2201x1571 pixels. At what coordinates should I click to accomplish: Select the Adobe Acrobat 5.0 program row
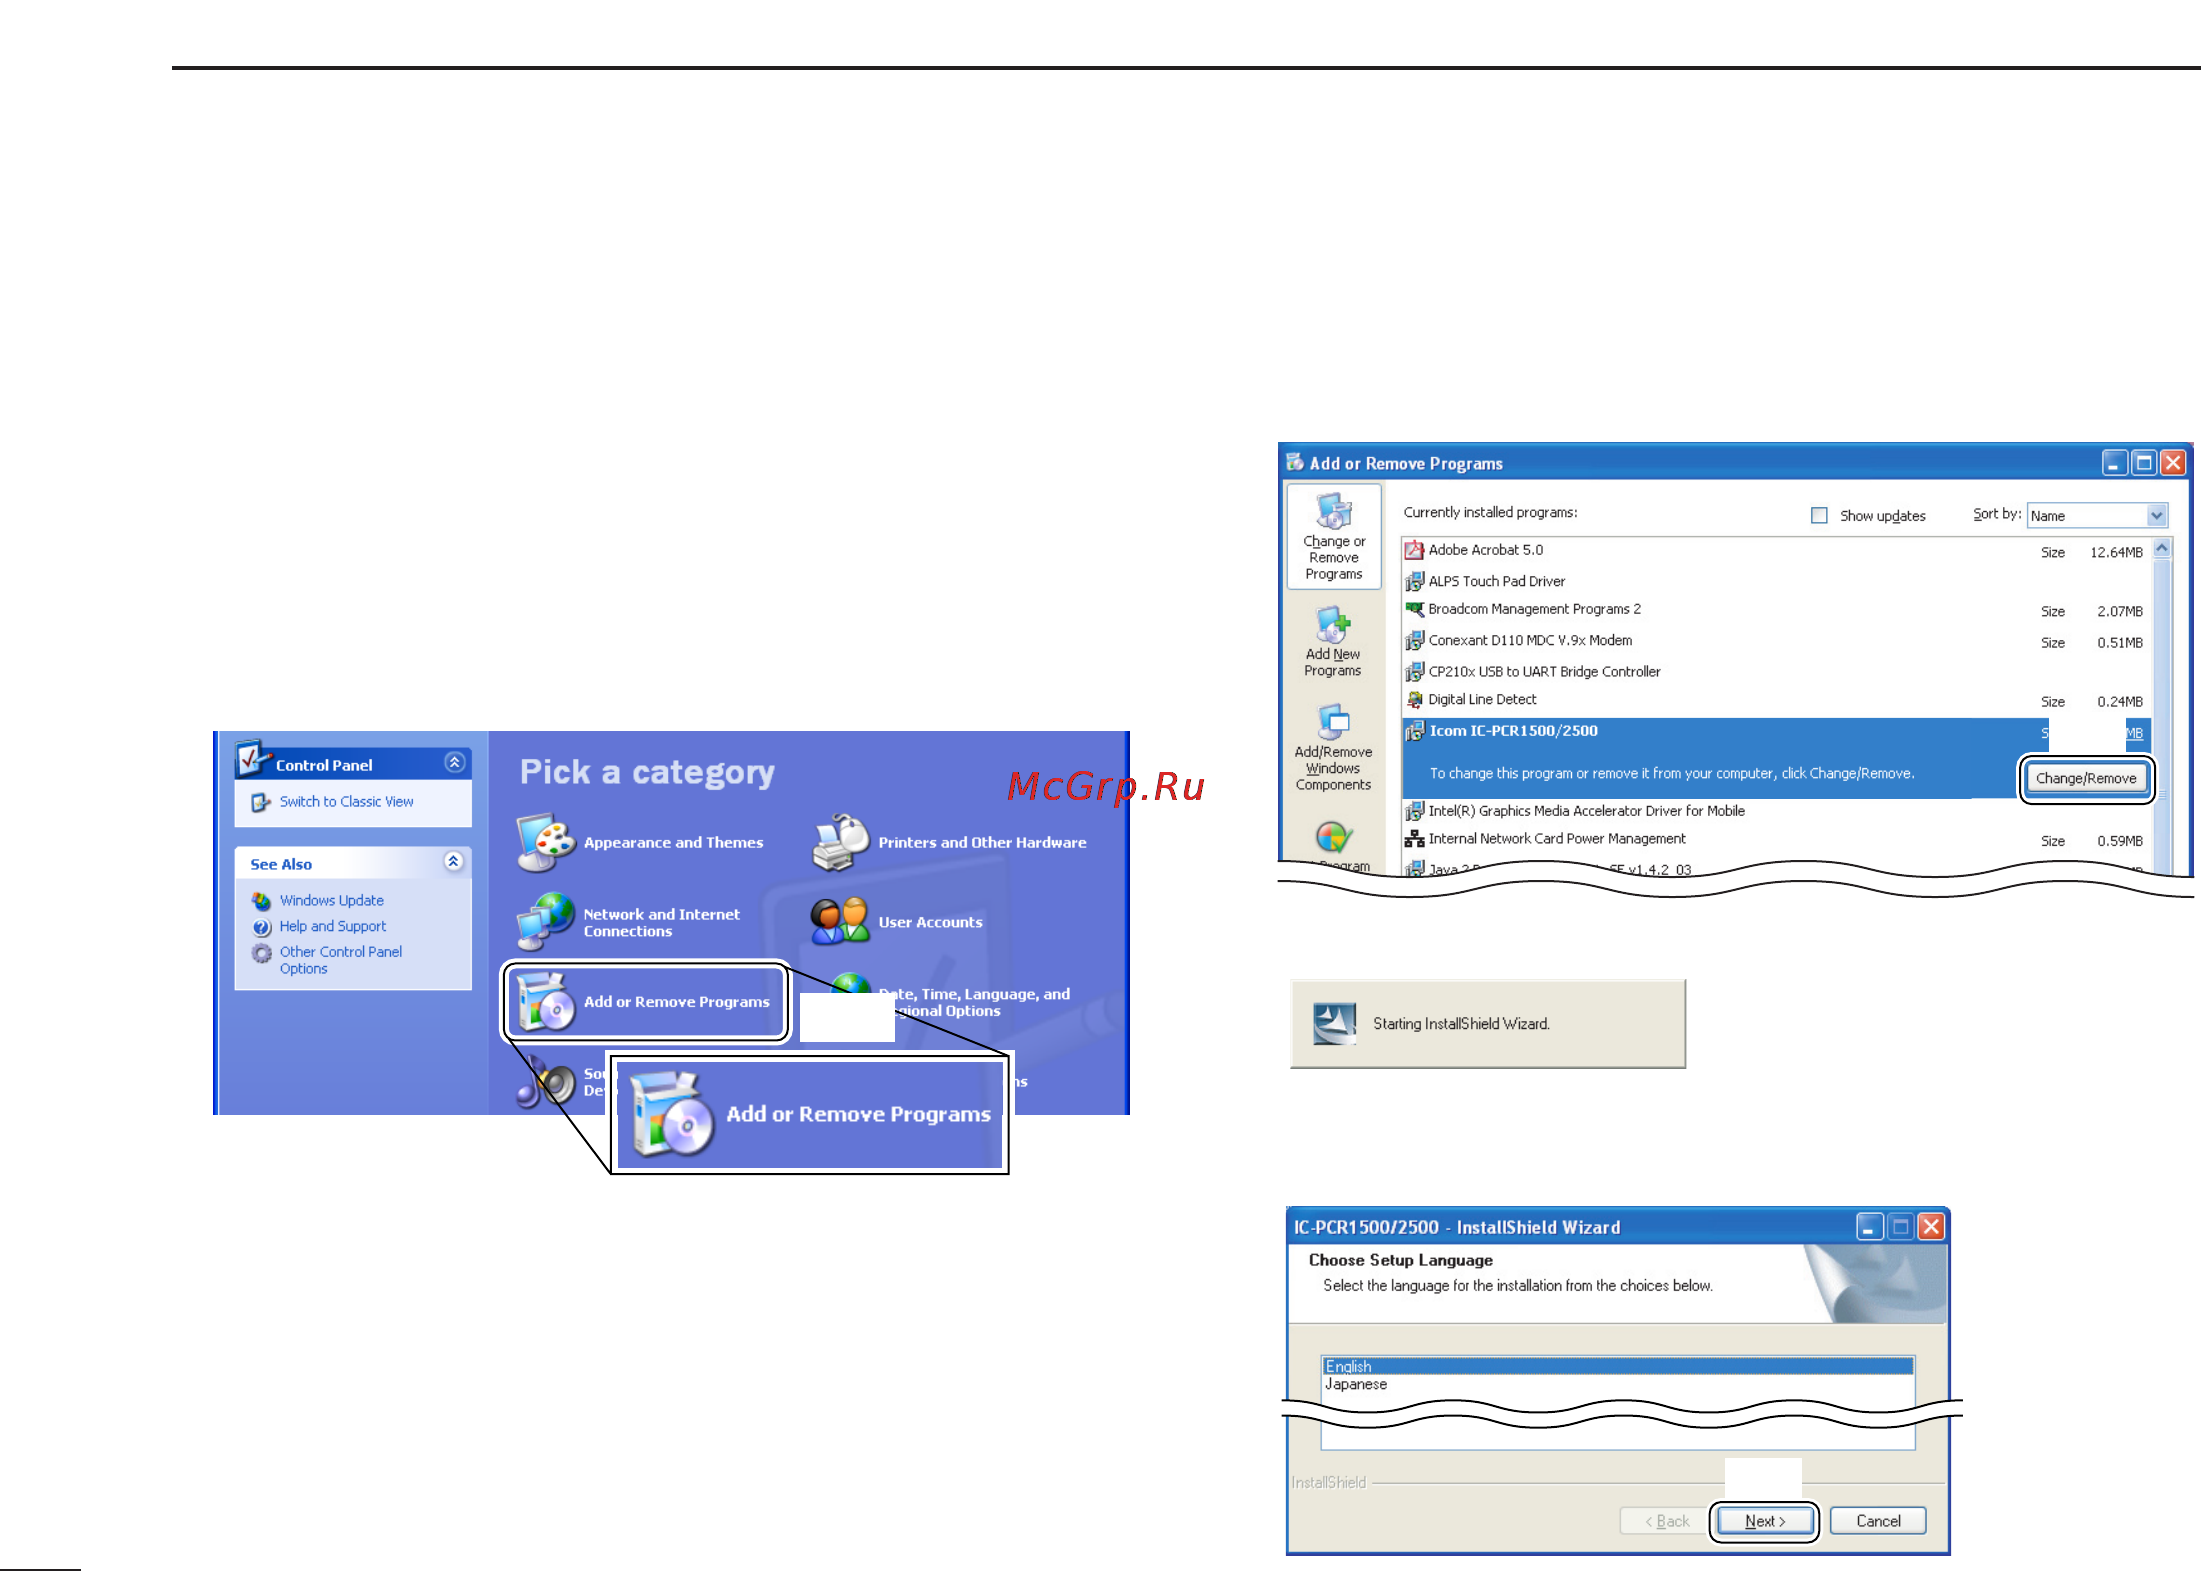pos(1776,551)
